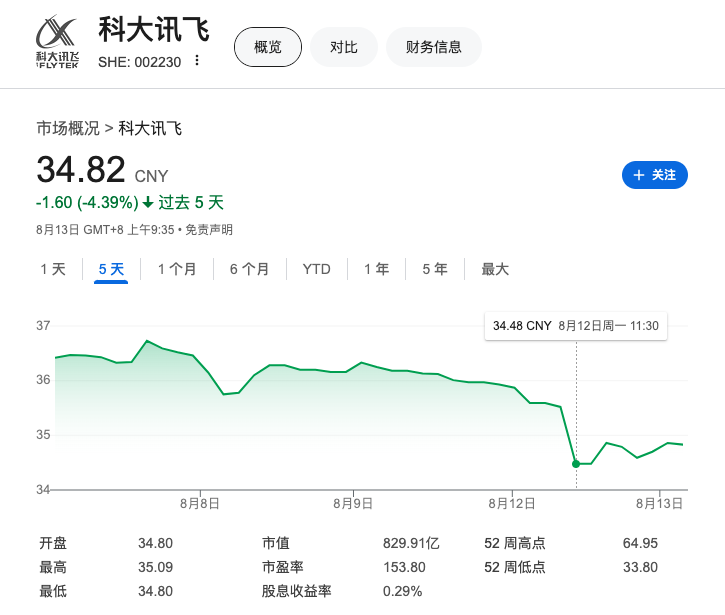Click the SHE: 002230 ticker text
725x615 pixels.
(x=140, y=62)
